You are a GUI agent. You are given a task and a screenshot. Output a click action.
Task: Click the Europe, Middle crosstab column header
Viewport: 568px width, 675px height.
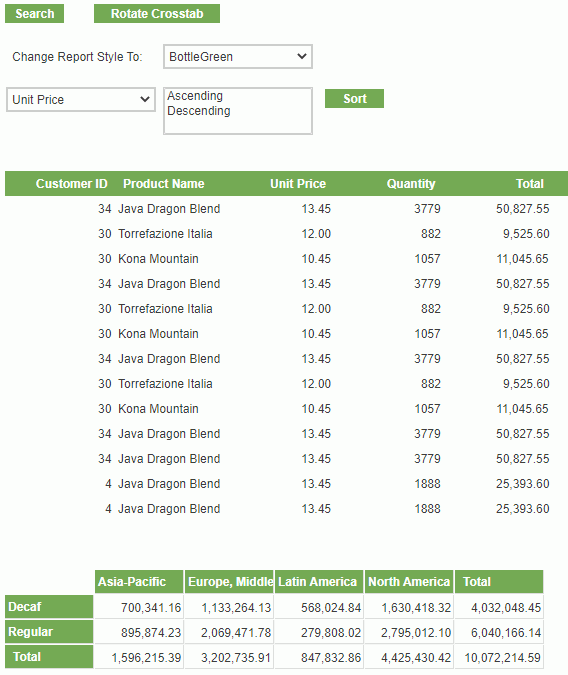click(x=229, y=582)
